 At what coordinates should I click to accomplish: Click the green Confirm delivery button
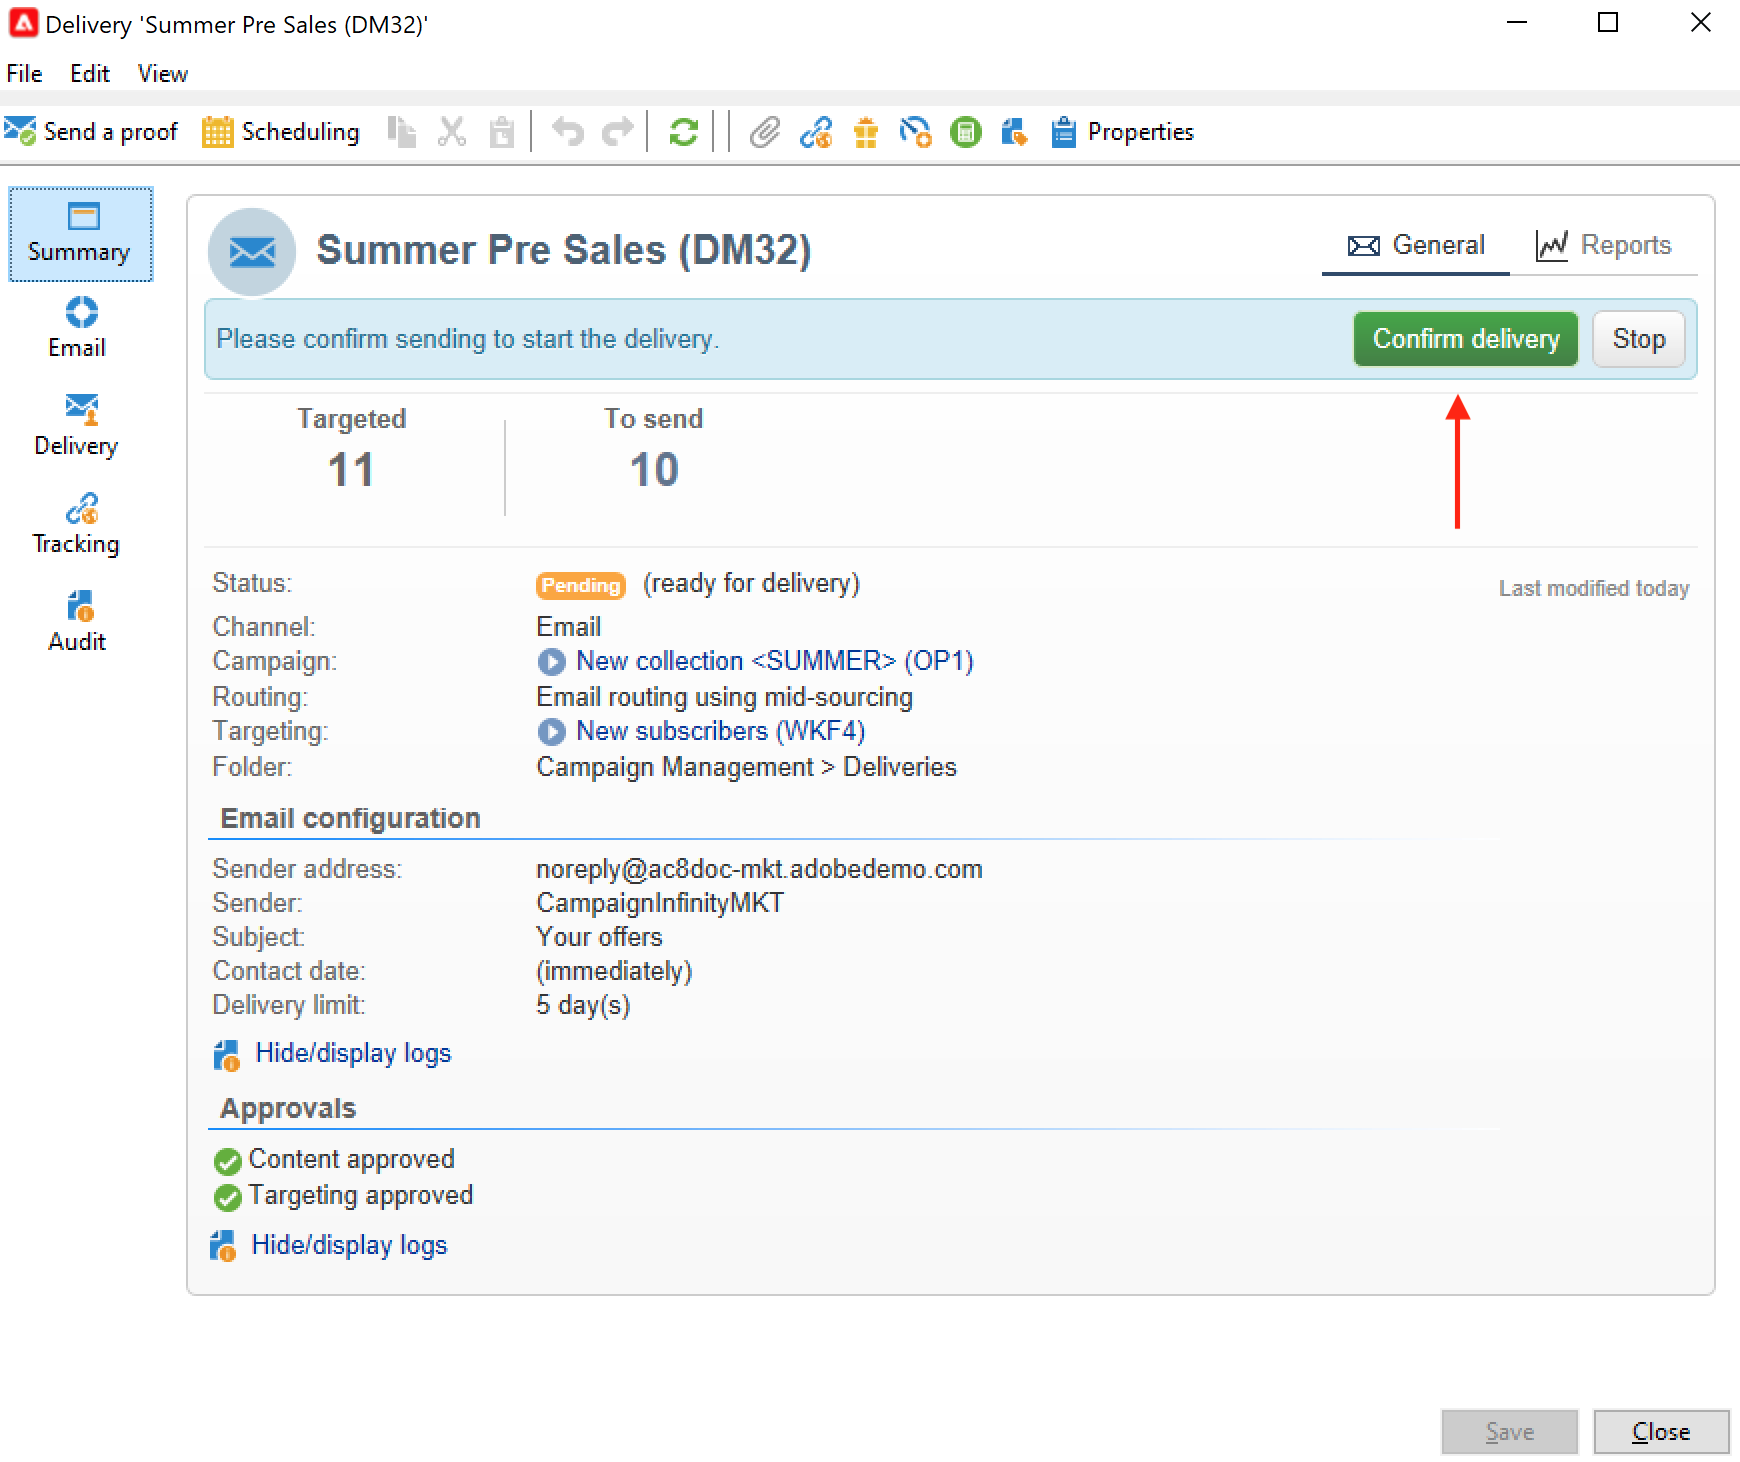[x=1466, y=339]
